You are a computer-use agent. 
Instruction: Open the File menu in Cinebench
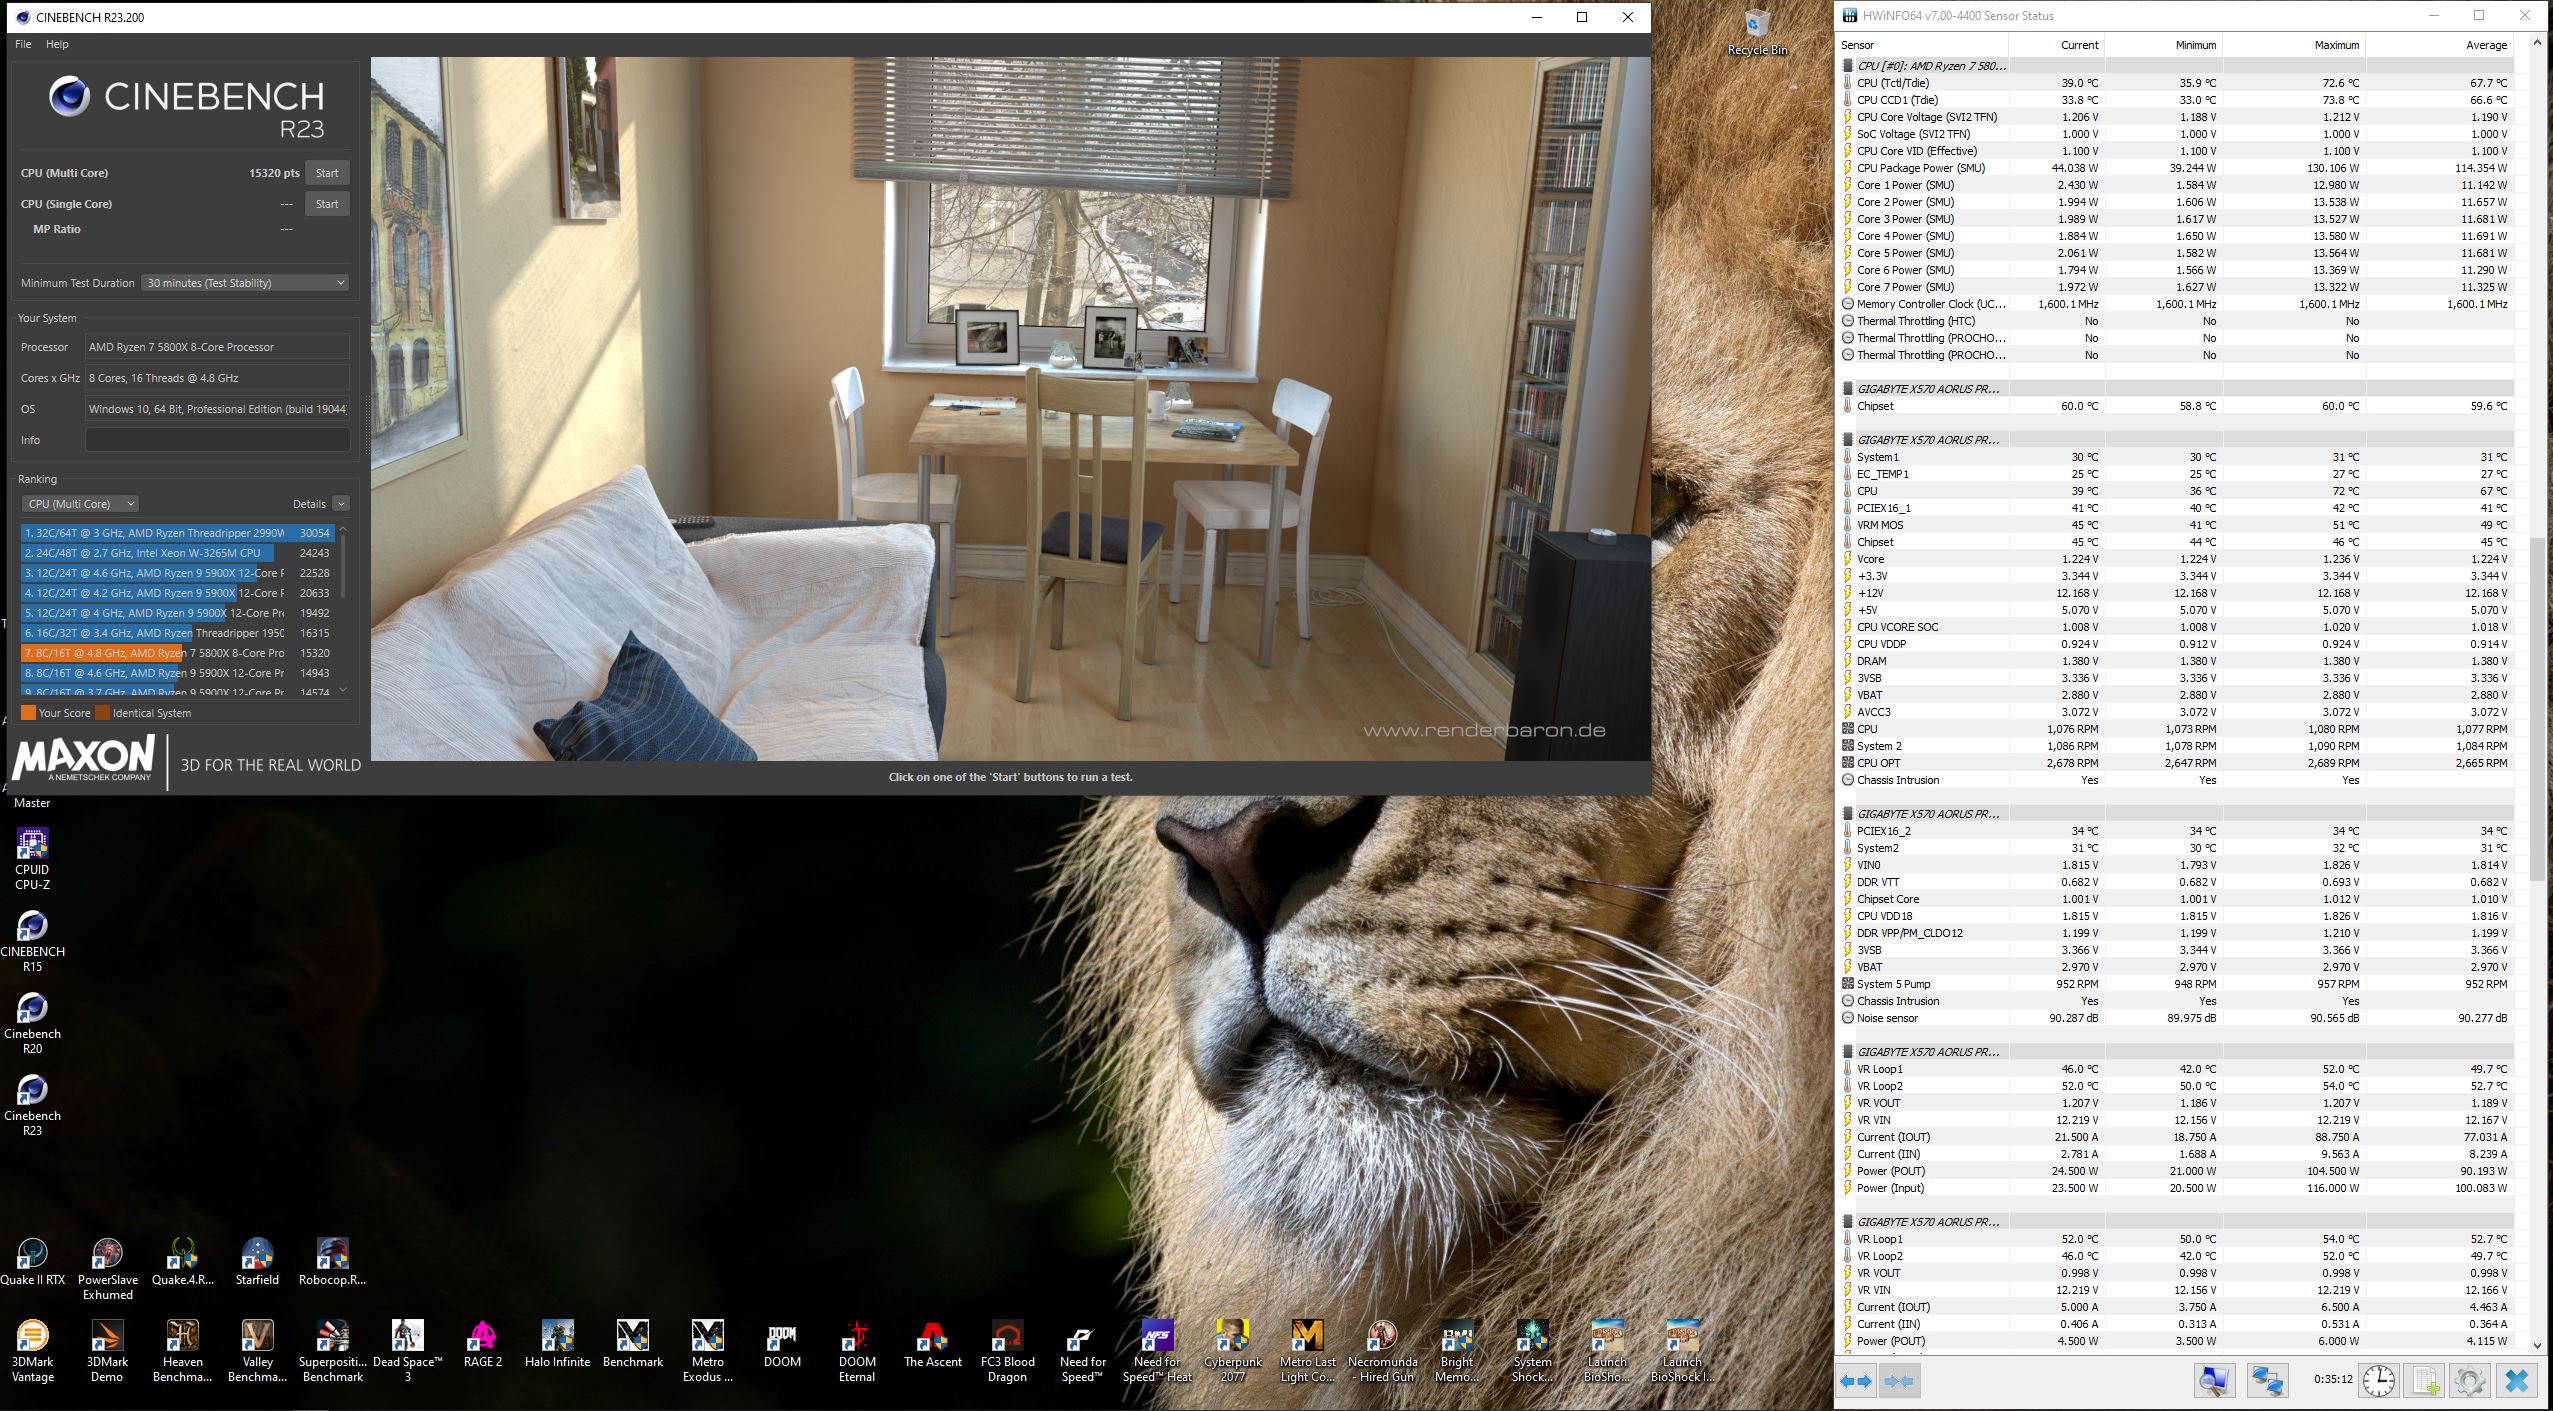[x=23, y=44]
